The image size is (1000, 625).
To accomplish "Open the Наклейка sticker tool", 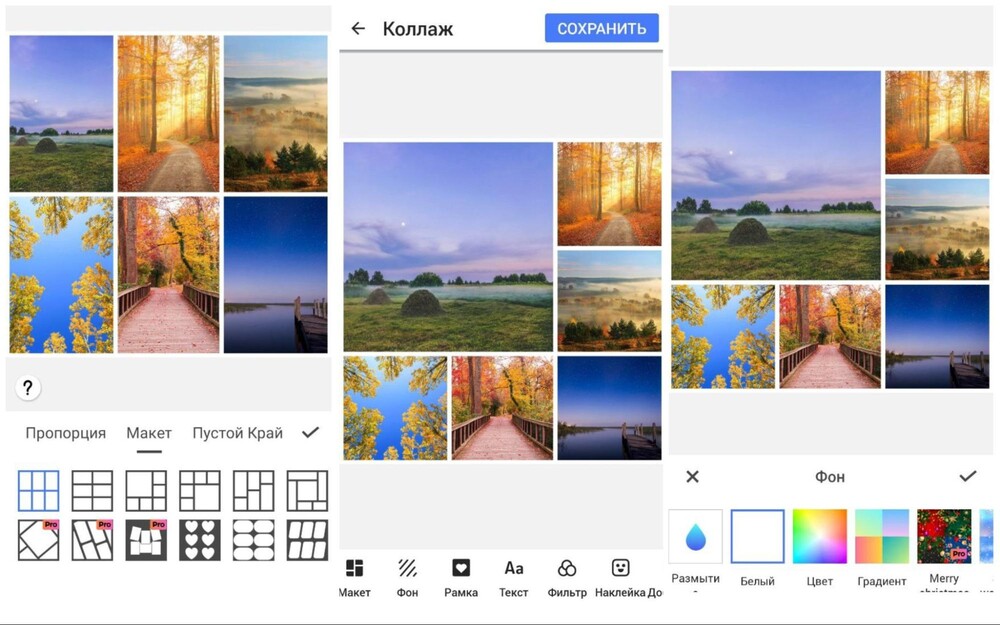I will [620, 575].
